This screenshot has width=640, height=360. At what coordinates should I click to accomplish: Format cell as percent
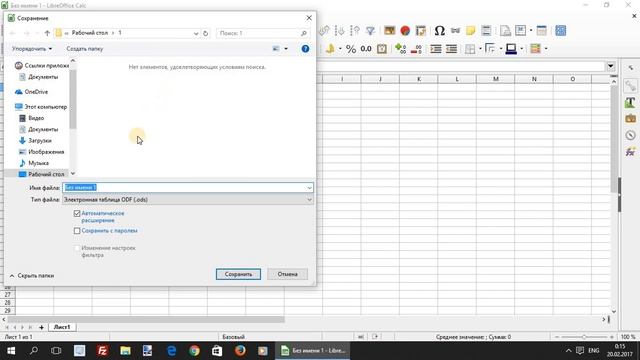point(351,49)
